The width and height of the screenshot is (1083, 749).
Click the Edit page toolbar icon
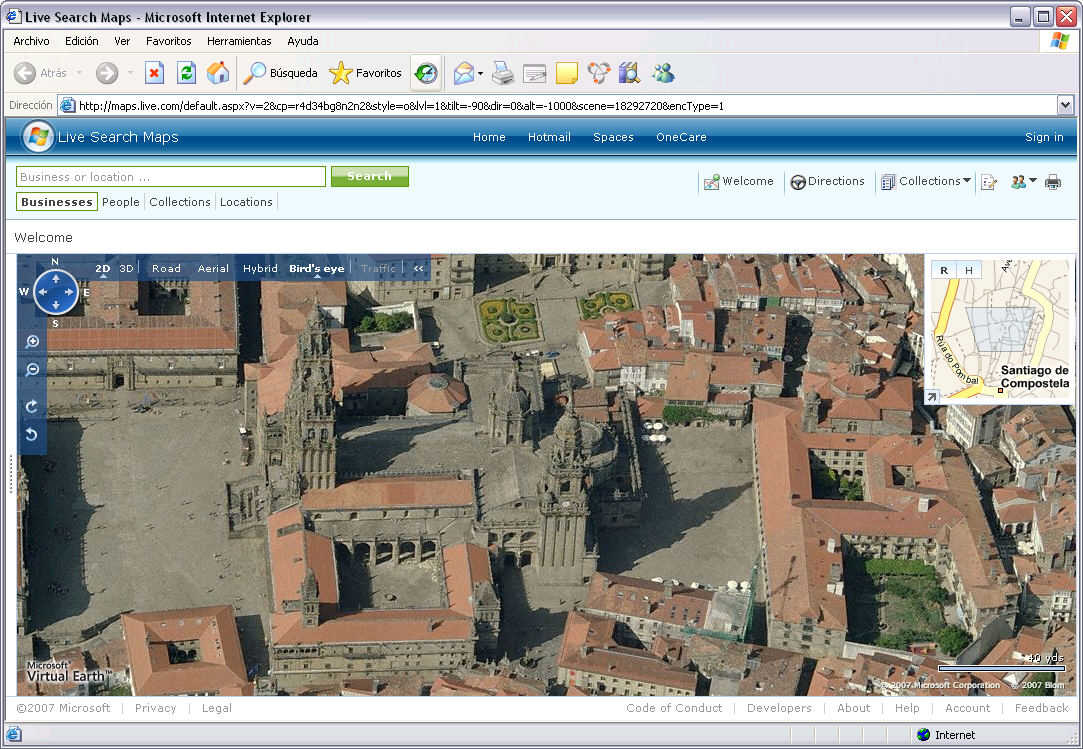[x=535, y=73]
